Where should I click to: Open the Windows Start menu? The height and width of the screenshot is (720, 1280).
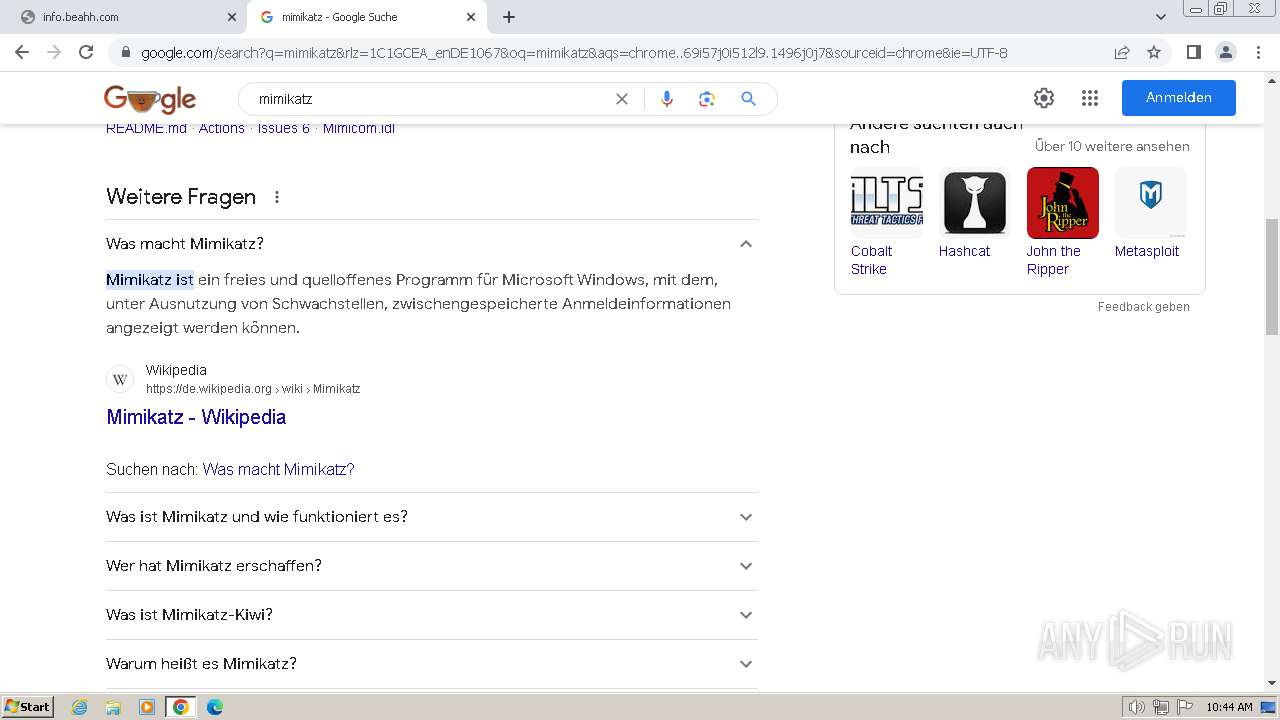pyautogui.click(x=27, y=707)
